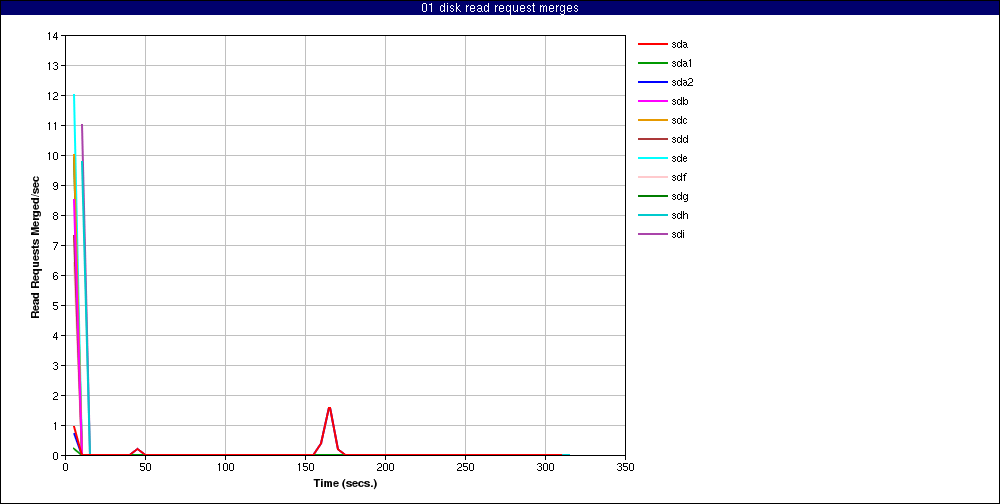Click the teal sdh legend color line
The width and height of the screenshot is (1000, 504).
tap(652, 215)
